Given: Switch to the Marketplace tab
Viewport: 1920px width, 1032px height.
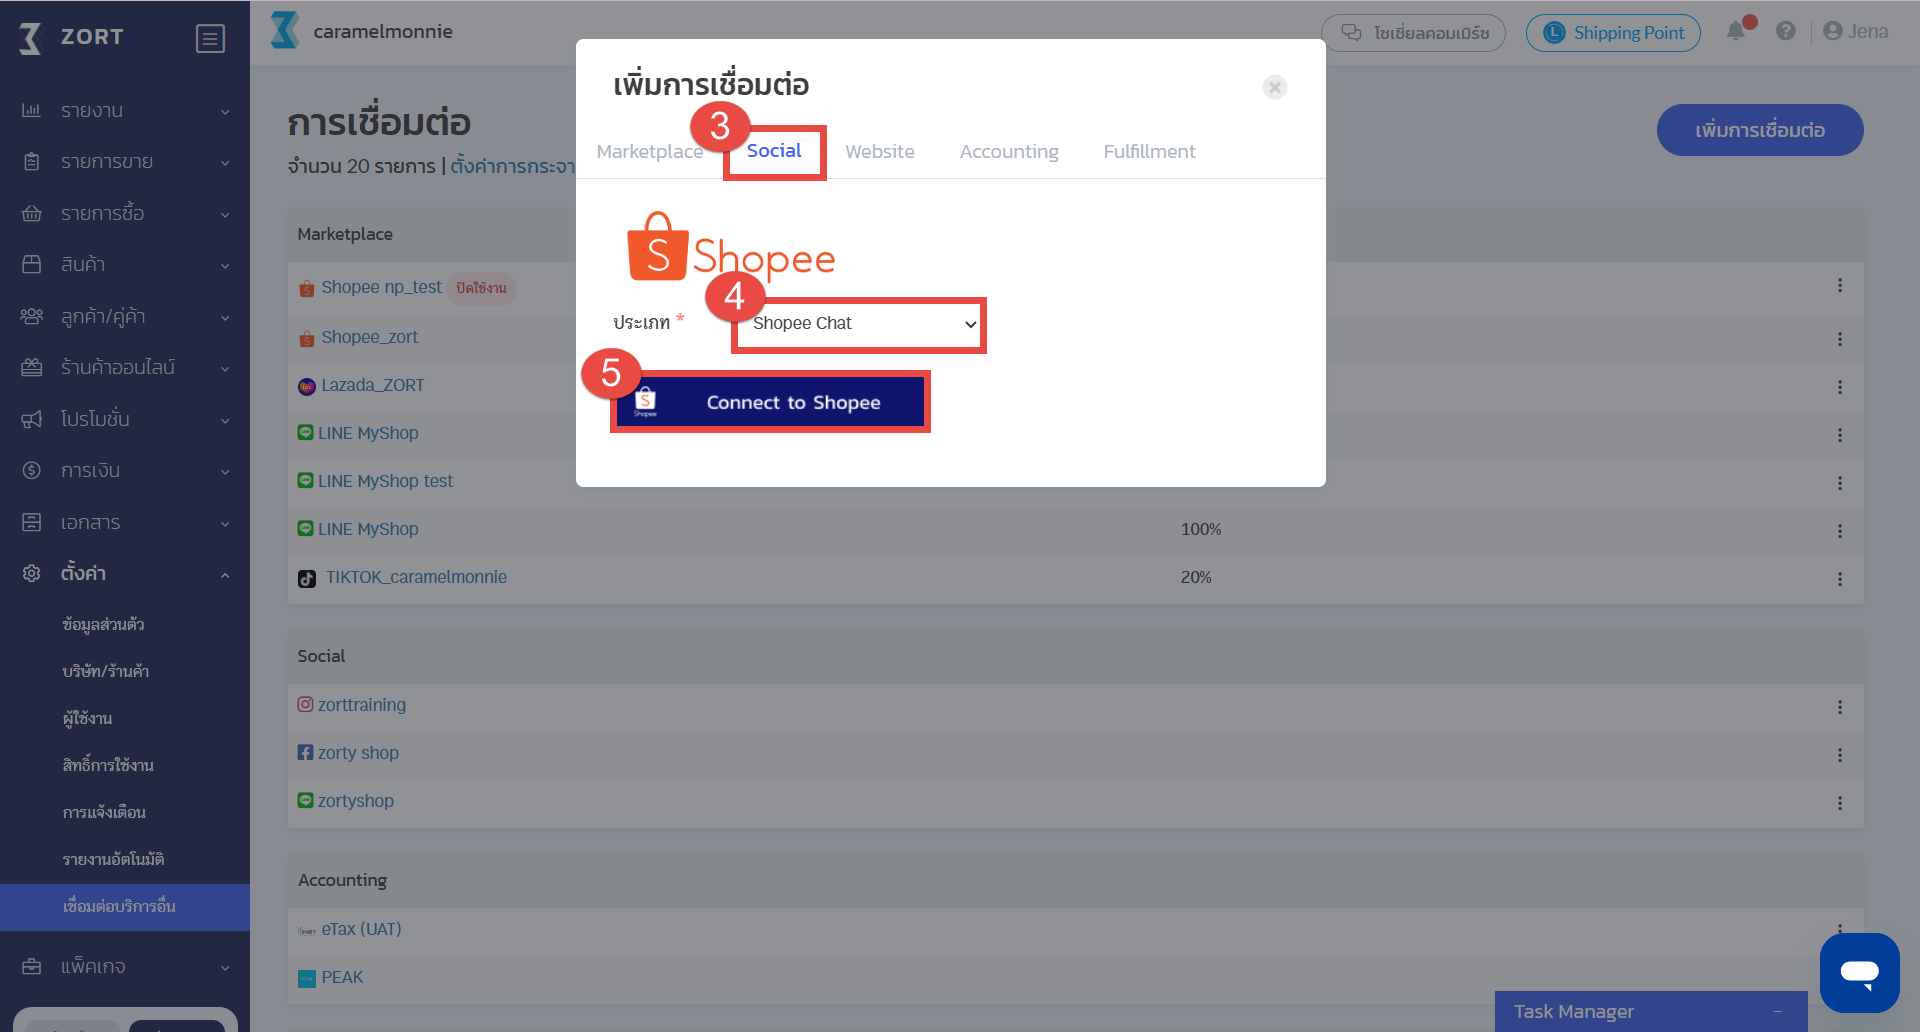Looking at the screenshot, I should [x=650, y=152].
